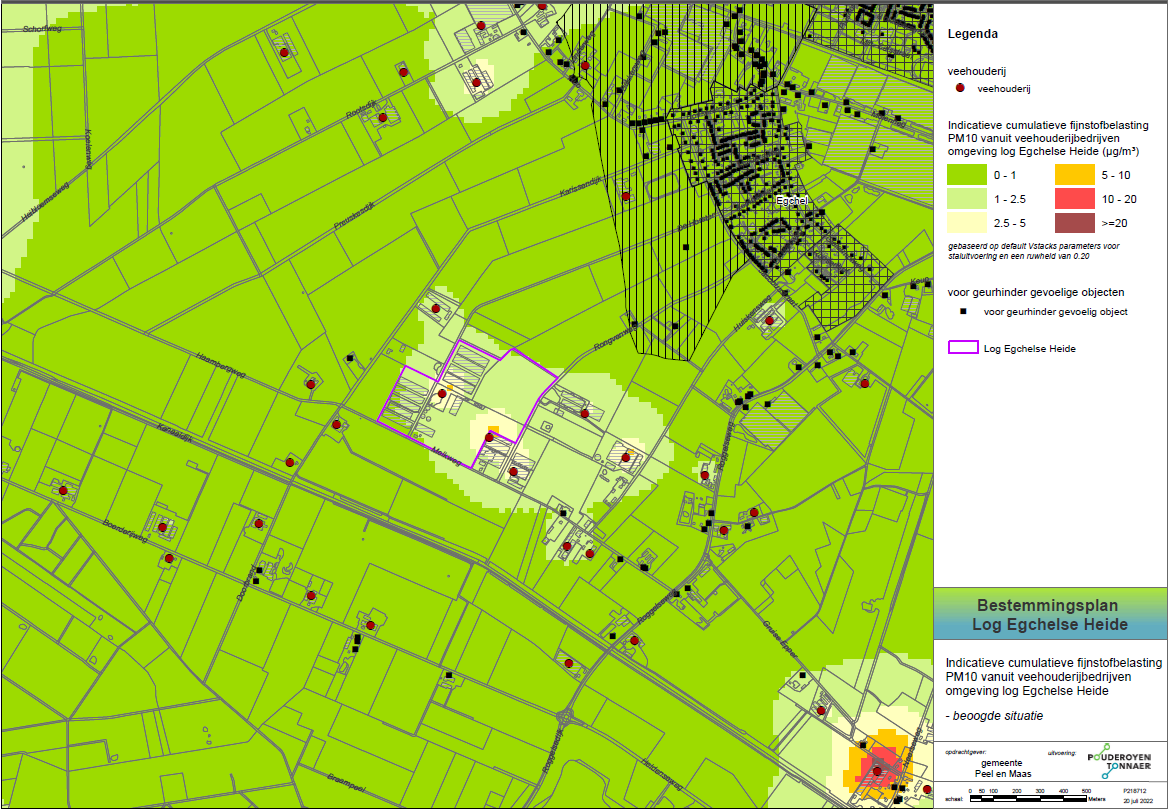Click the roundabout on the bottom road
This screenshot has height=812, width=1171.
(565, 718)
